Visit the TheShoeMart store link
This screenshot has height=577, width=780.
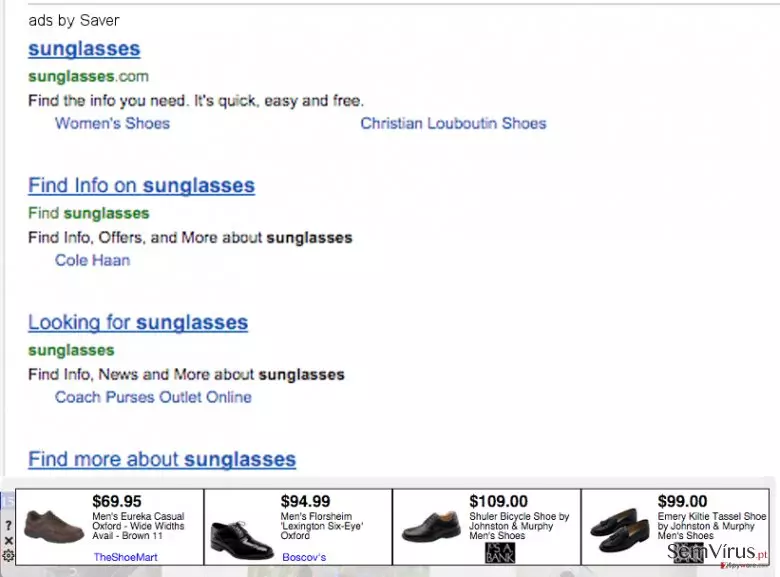(x=125, y=557)
